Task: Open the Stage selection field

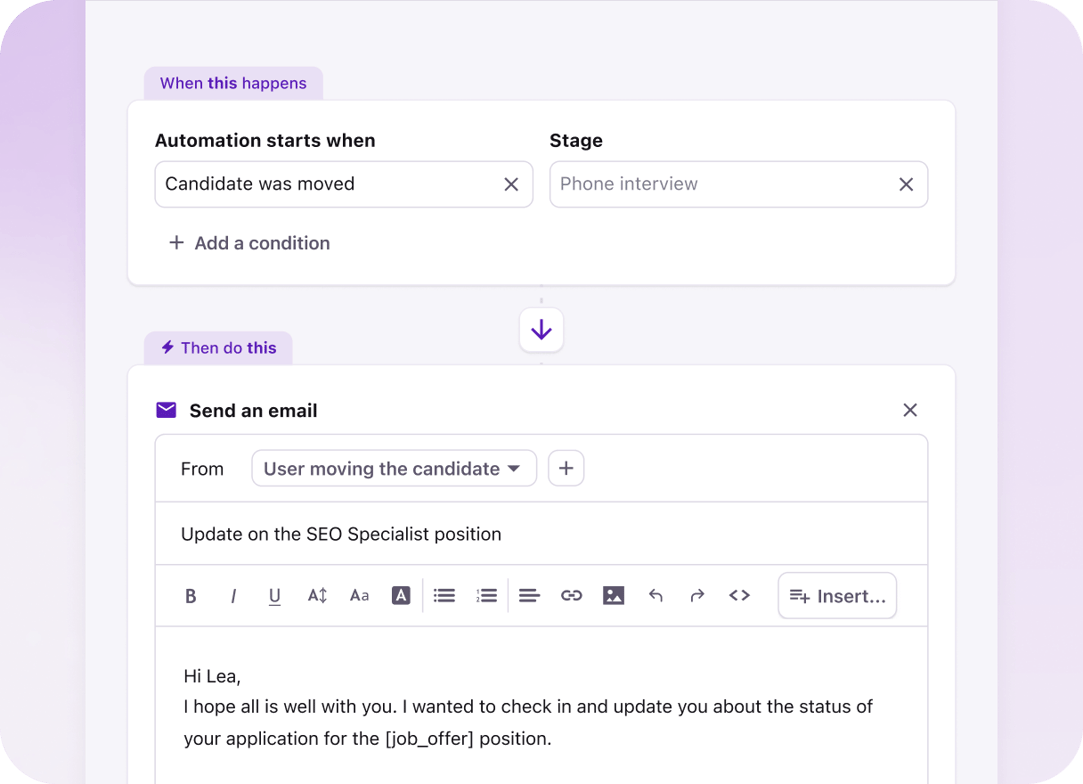Action: pos(739,184)
